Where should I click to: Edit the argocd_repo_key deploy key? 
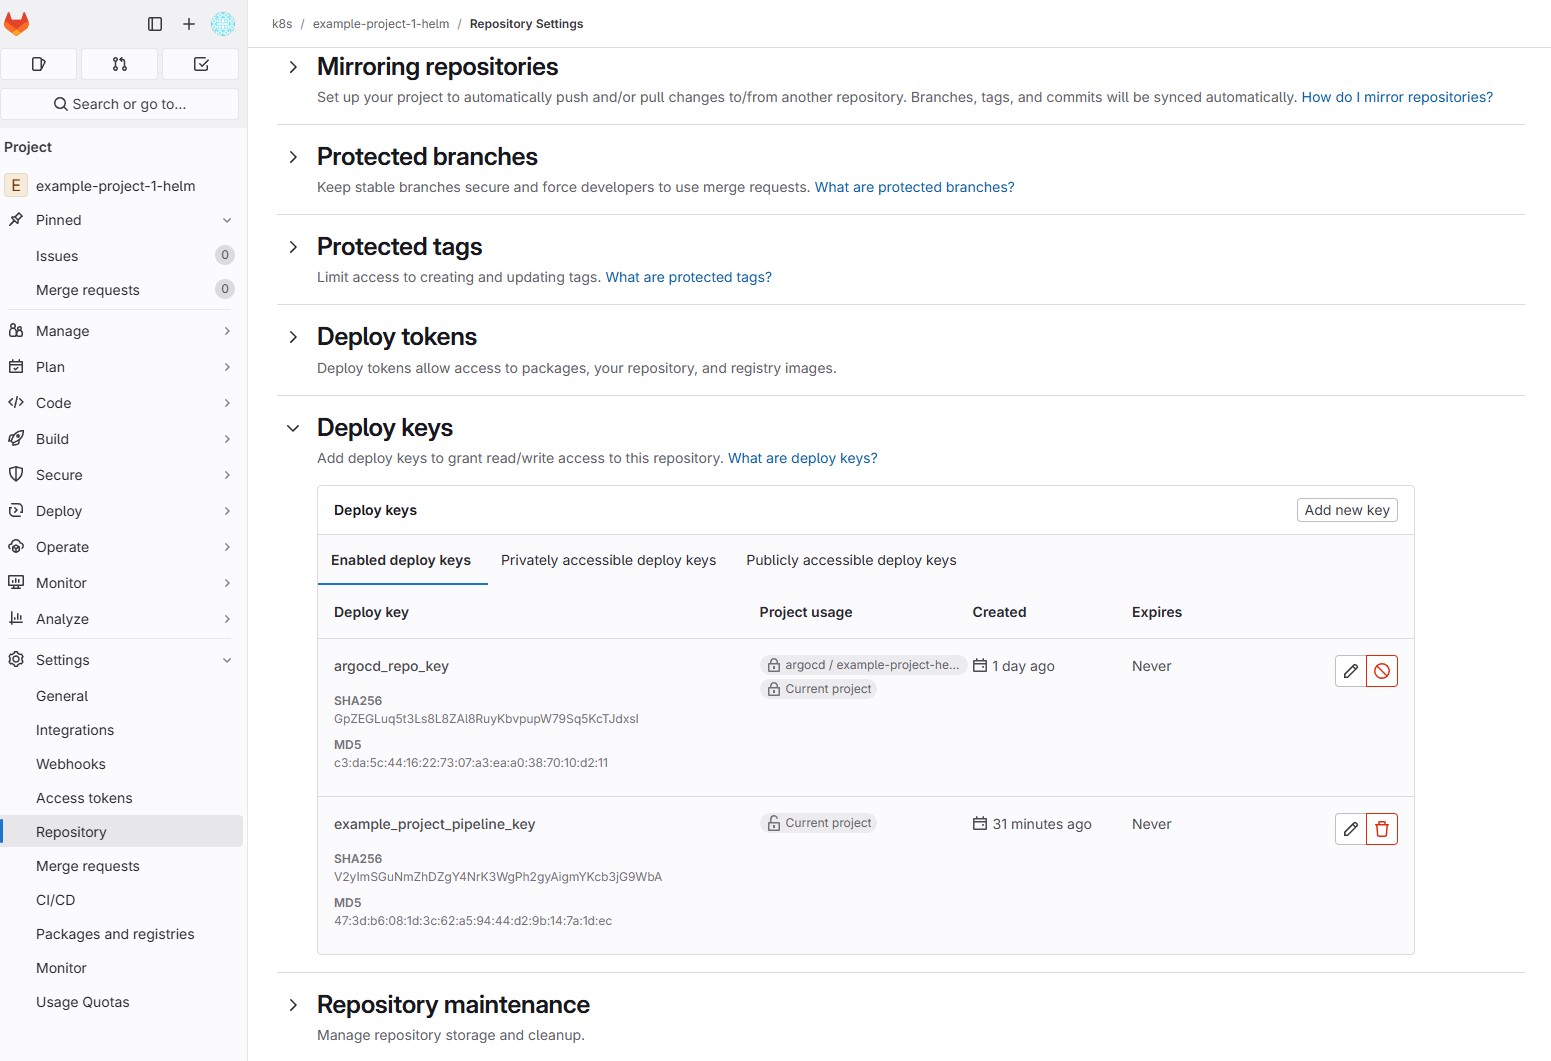(x=1350, y=671)
